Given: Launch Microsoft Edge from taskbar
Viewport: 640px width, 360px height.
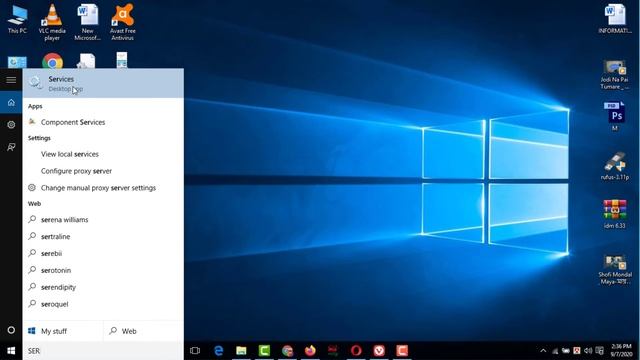Looking at the screenshot, I should pos(218,351).
